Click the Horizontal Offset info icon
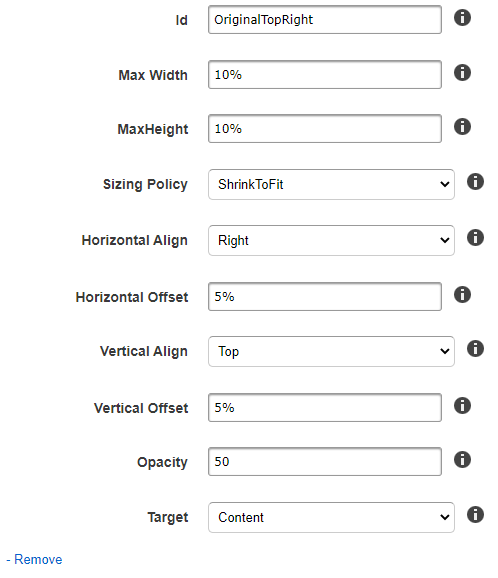The width and height of the screenshot is (498, 578). click(x=462, y=295)
